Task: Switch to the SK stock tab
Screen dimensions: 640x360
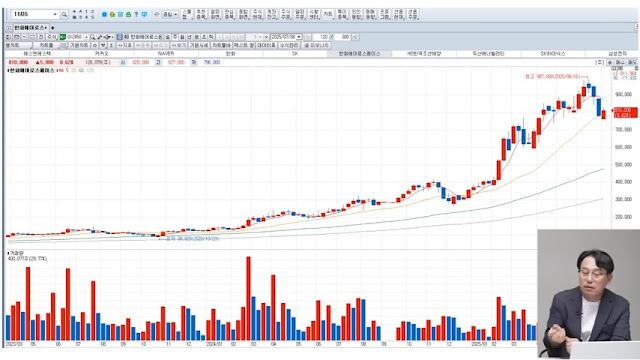Action: coord(295,54)
